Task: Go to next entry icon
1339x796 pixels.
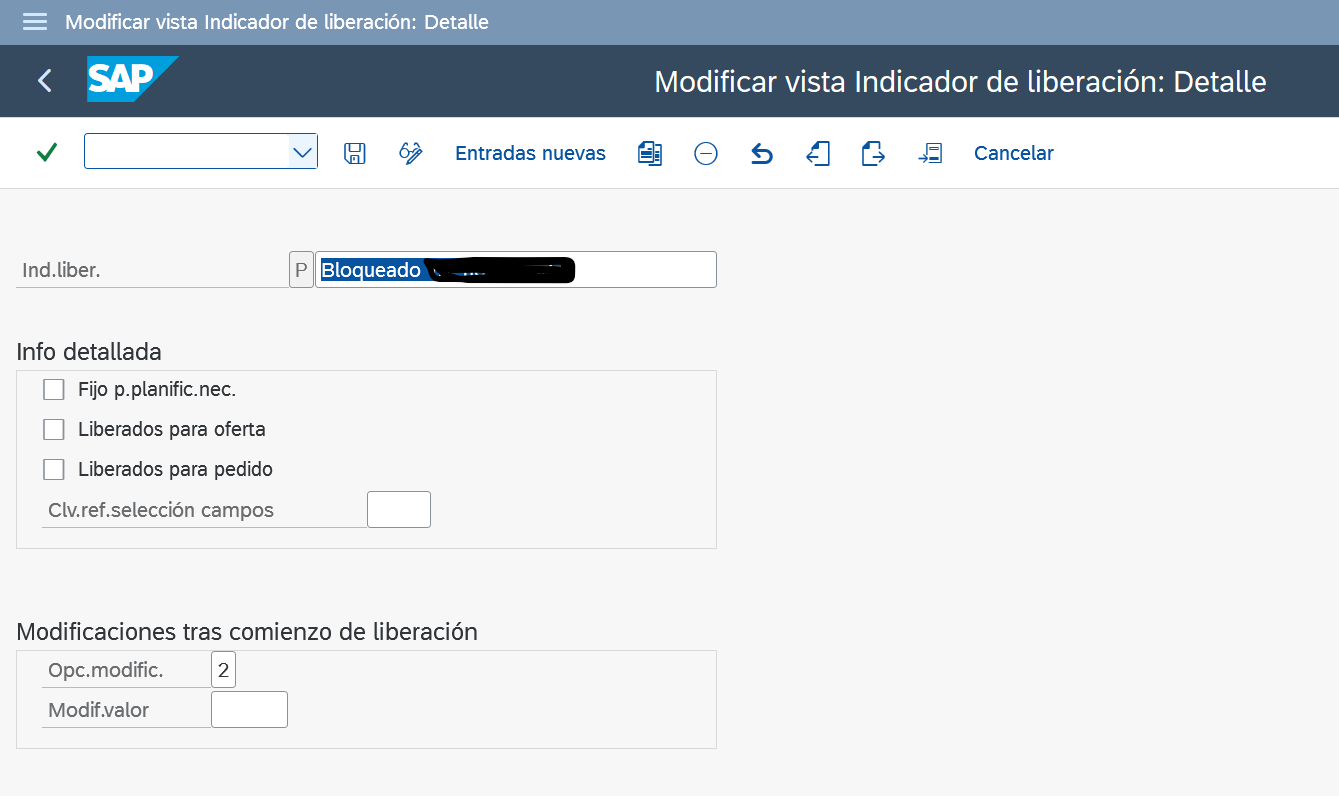Action: coord(873,153)
